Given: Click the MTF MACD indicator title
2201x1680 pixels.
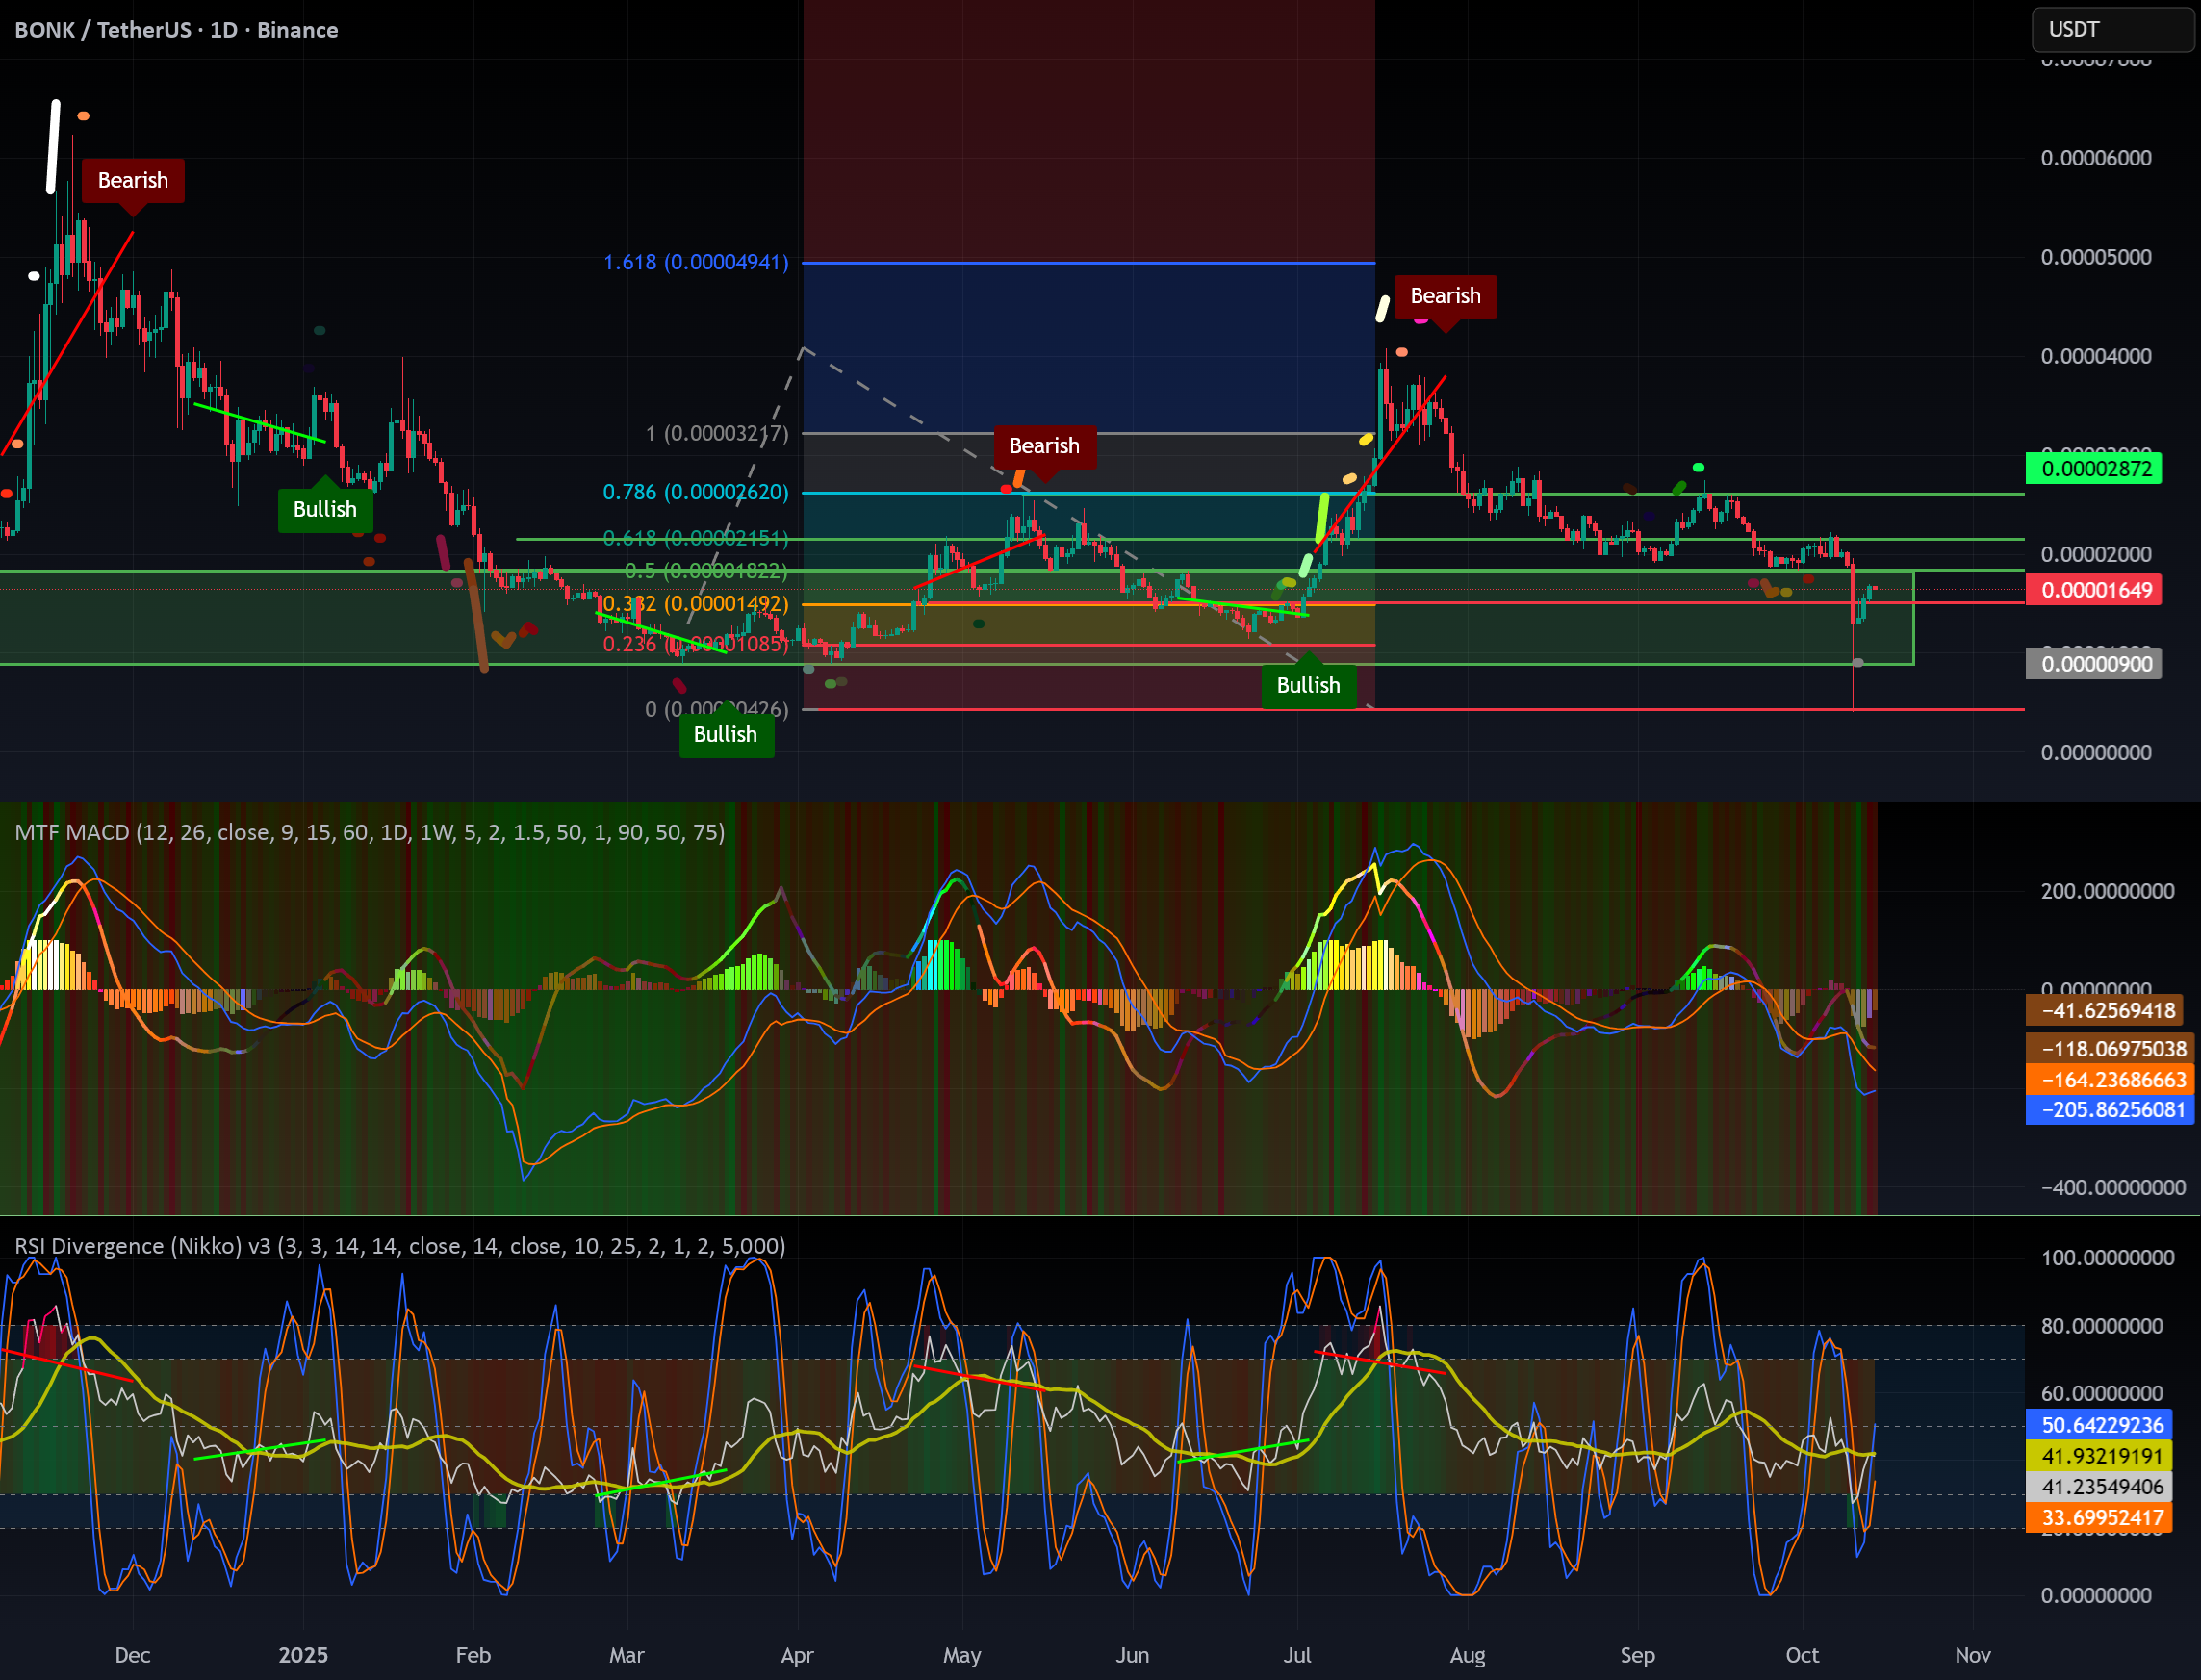Looking at the screenshot, I should pos(370,832).
